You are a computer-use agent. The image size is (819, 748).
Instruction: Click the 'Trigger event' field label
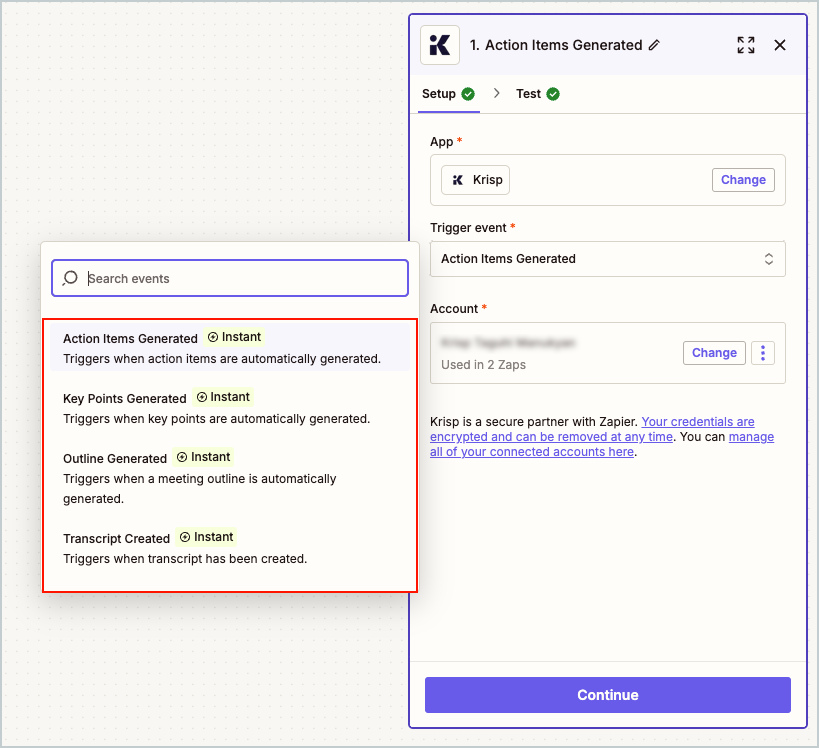(x=468, y=228)
